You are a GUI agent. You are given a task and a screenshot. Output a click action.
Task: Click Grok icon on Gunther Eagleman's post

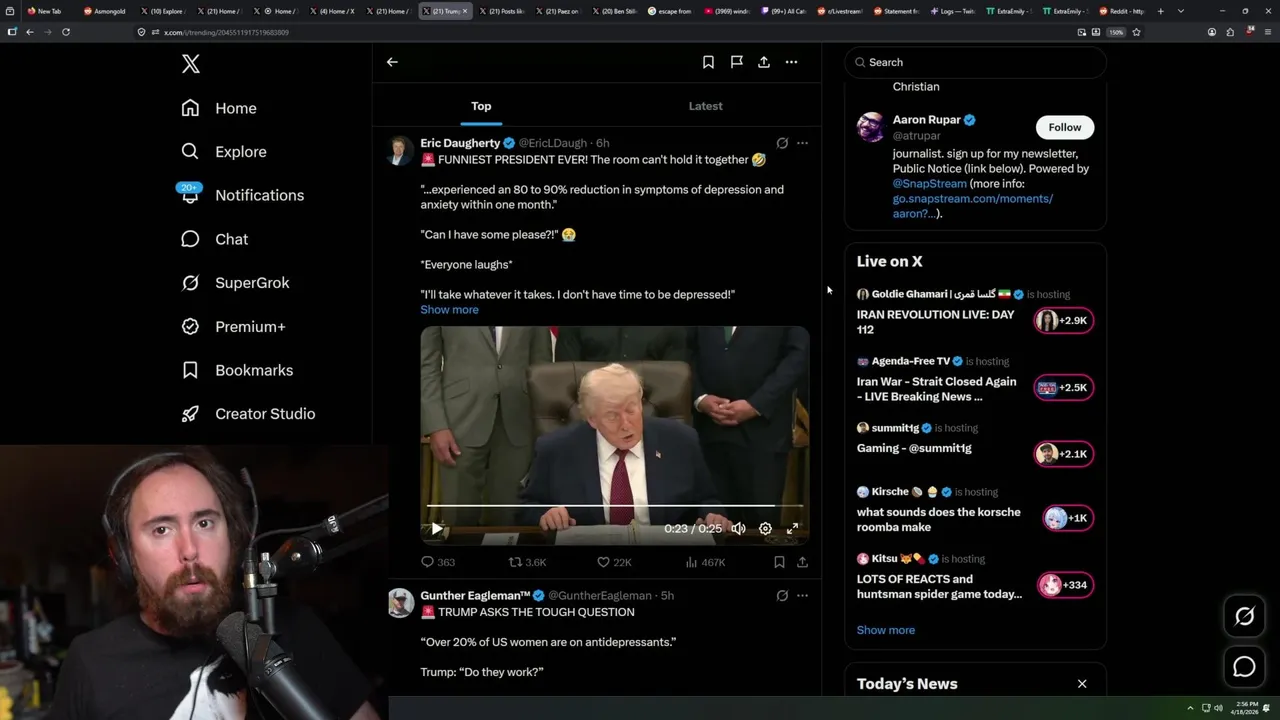tap(782, 596)
